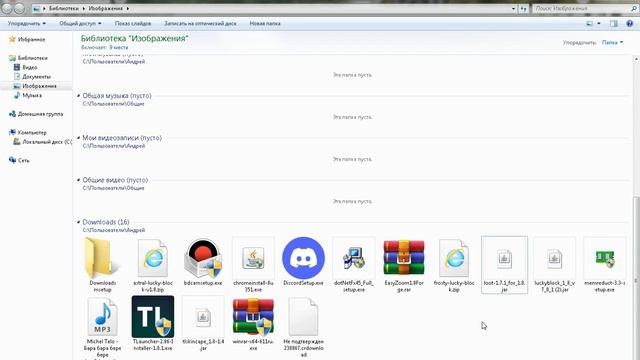Select bdcamsetup.exe Bandicam installer
The image size is (640, 360).
pos(203,258)
